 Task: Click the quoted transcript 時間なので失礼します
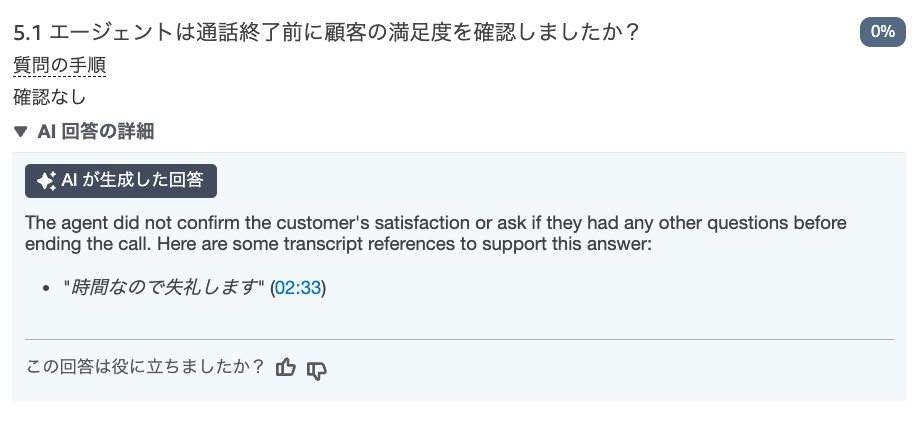(x=164, y=287)
